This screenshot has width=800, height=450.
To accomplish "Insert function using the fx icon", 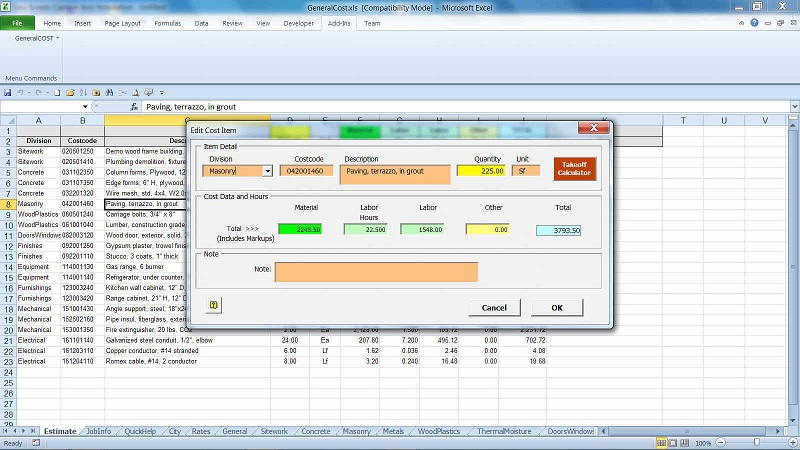I will coord(134,107).
